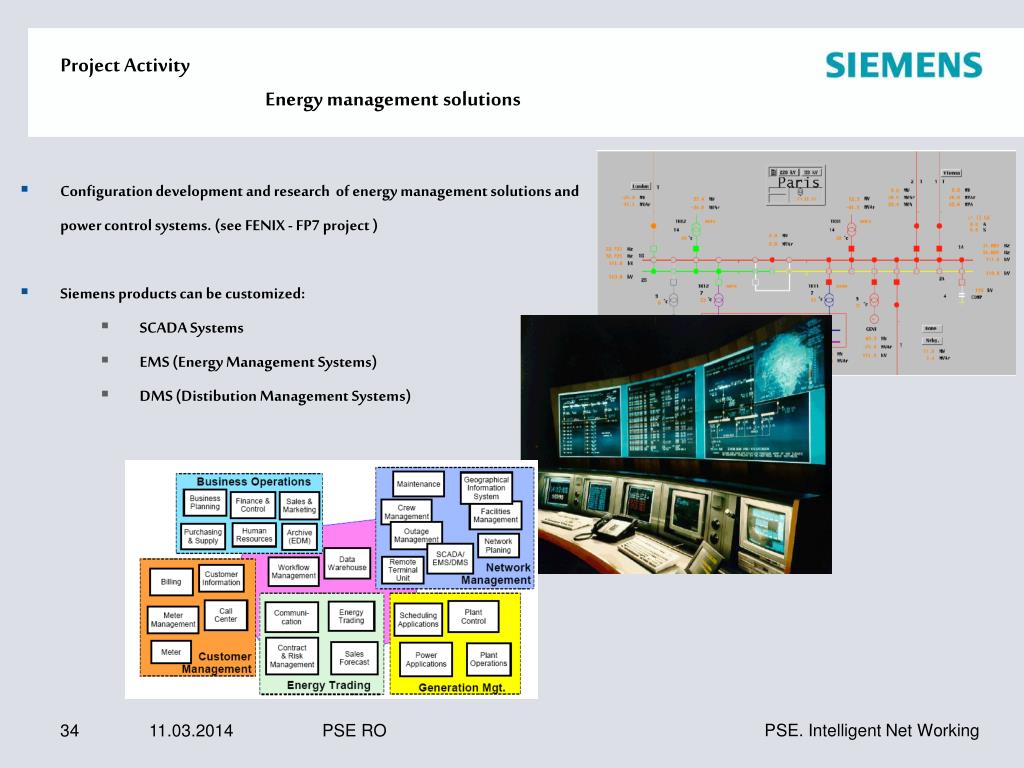Click the "Purchasing & Supply" box
The image size is (1024, 768).
(203, 536)
